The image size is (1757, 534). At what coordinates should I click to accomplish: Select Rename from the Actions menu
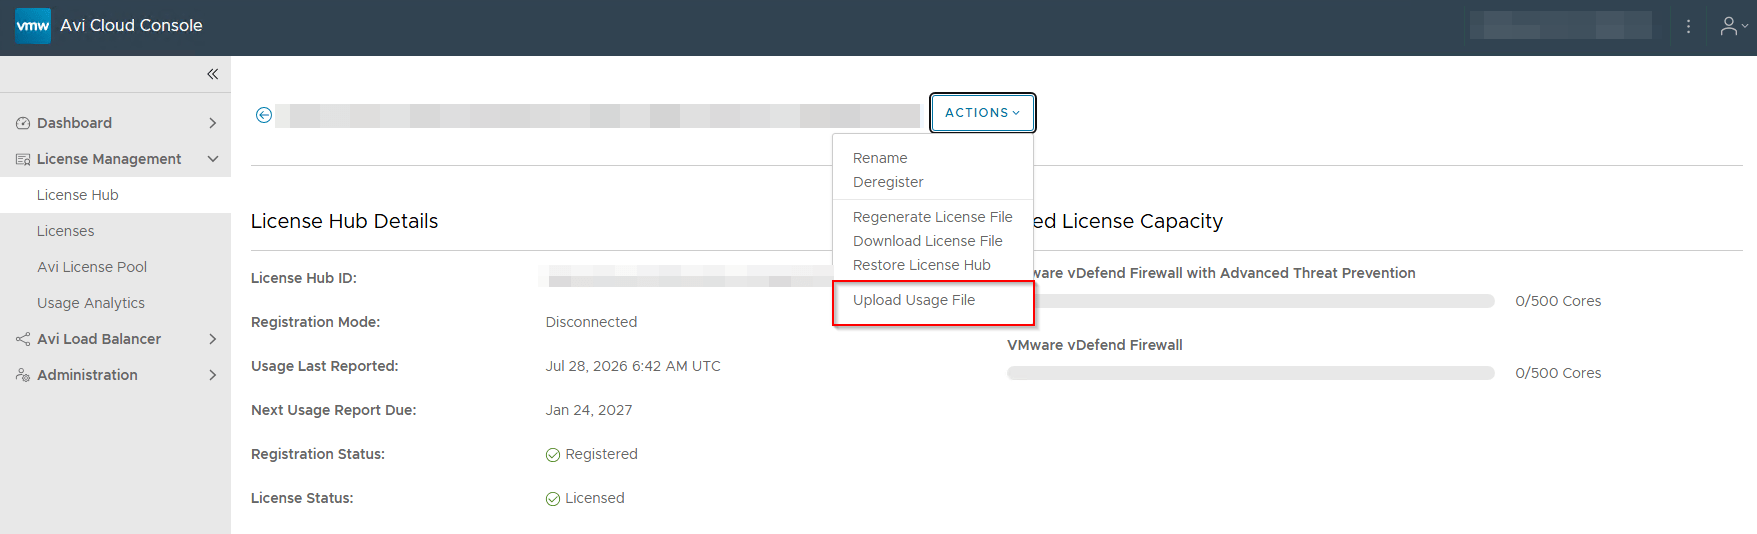[x=880, y=158]
